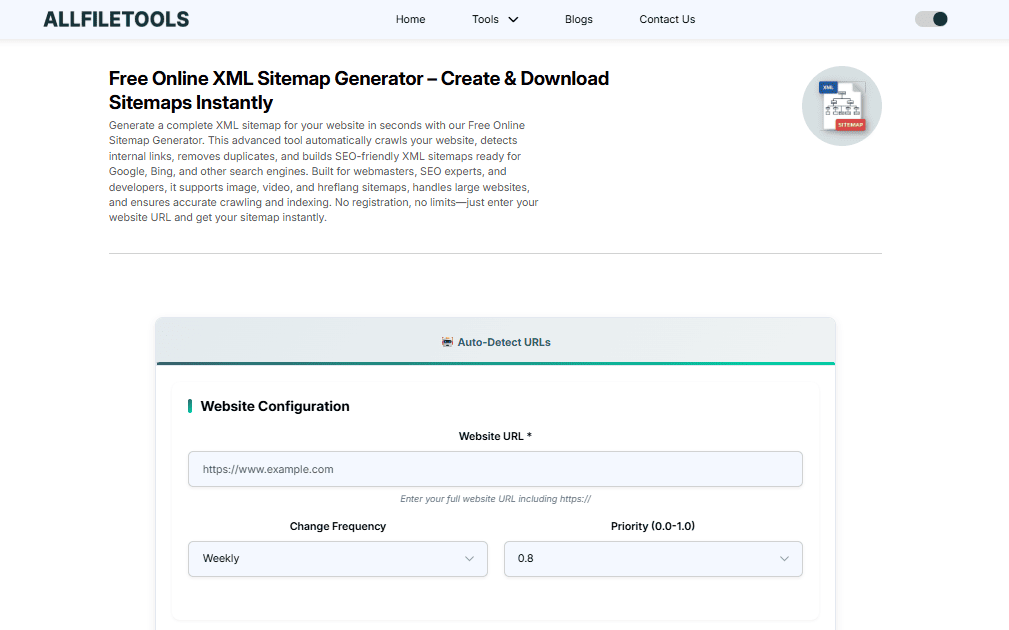Go to Home in the navigation bar
This screenshot has width=1009, height=630.
point(410,19)
